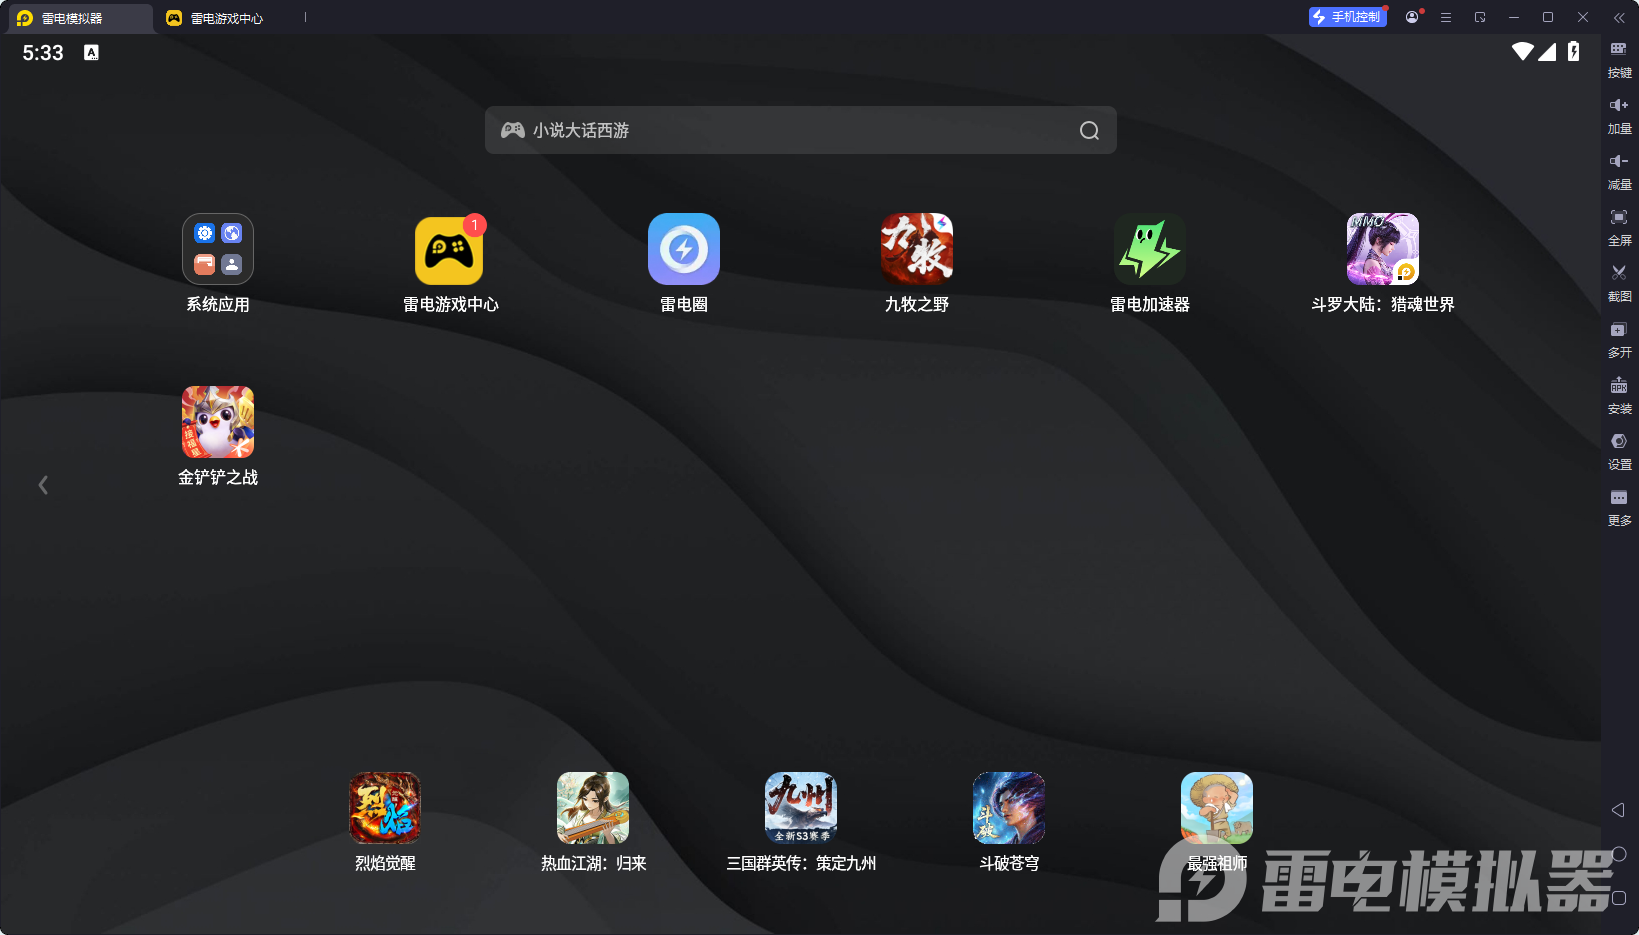Click the magnifier search icon
This screenshot has height=935, width=1639.
point(1089,130)
